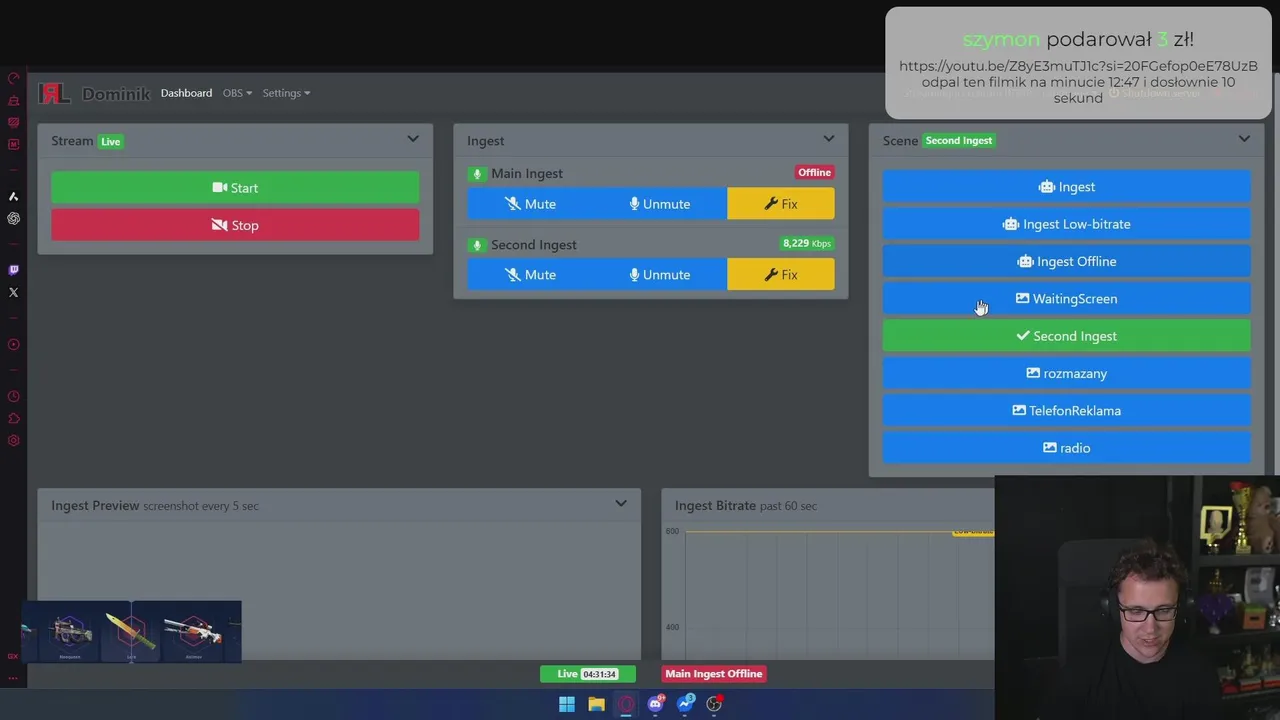Click the Second Ingest microphone status icon
Image resolution: width=1280 pixels, height=720 pixels.
pos(477,245)
